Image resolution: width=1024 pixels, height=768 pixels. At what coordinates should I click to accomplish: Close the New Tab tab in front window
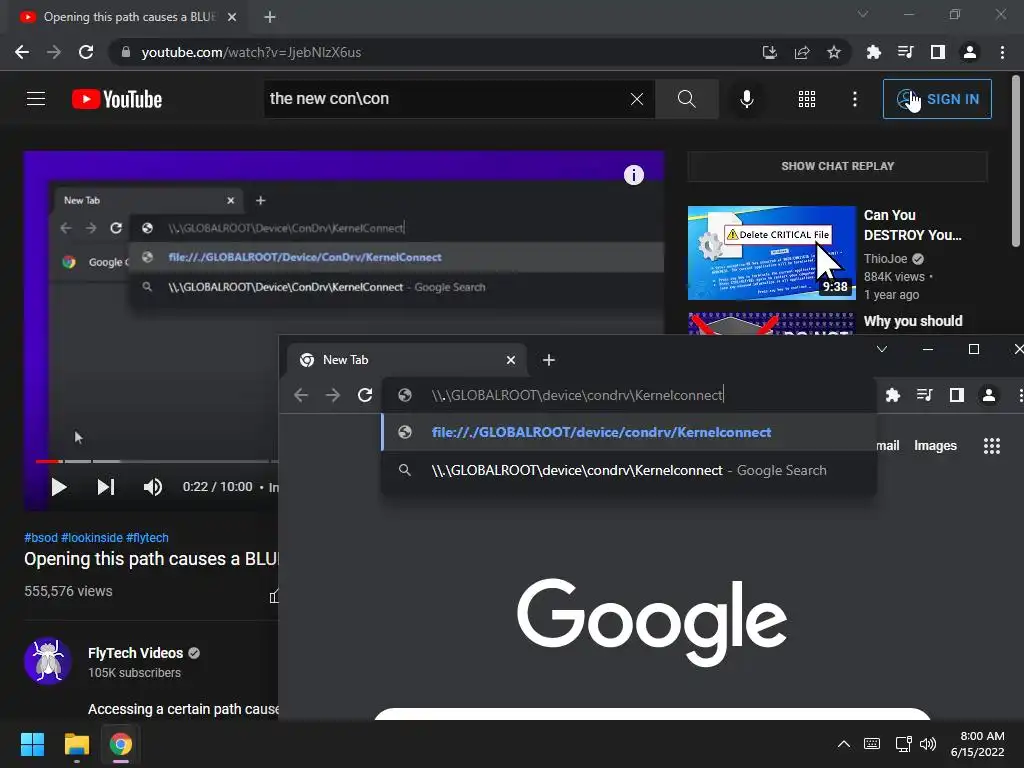pyautogui.click(x=511, y=360)
